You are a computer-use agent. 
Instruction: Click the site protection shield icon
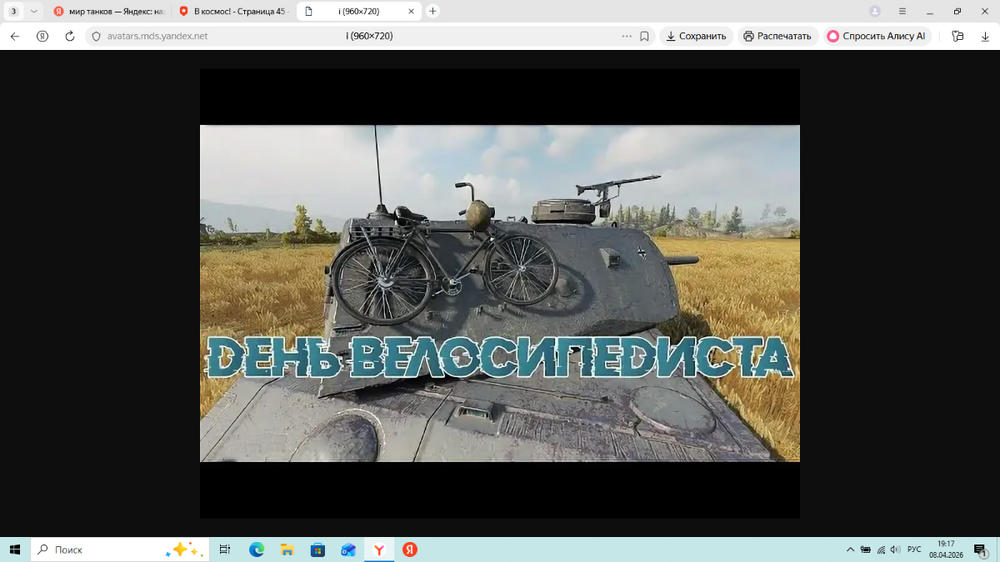click(96, 36)
